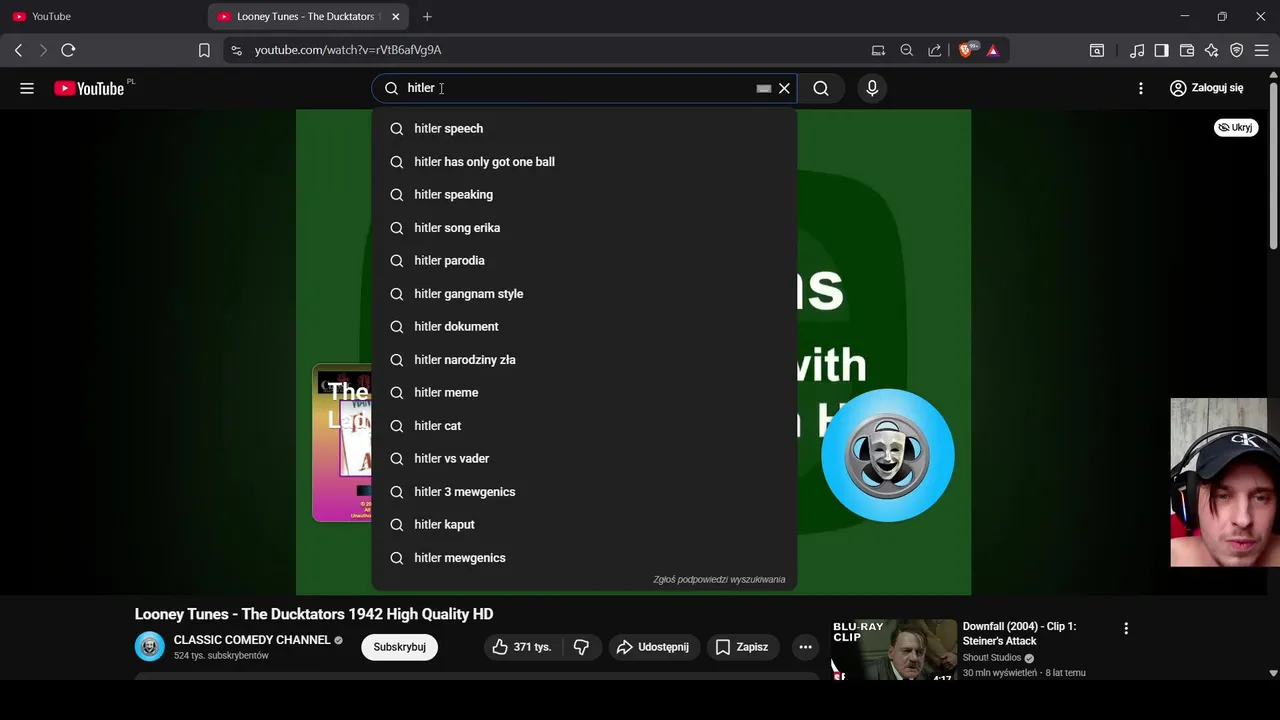This screenshot has width=1280, height=720.
Task: Bookmark this page in the address bar
Action: (204, 50)
